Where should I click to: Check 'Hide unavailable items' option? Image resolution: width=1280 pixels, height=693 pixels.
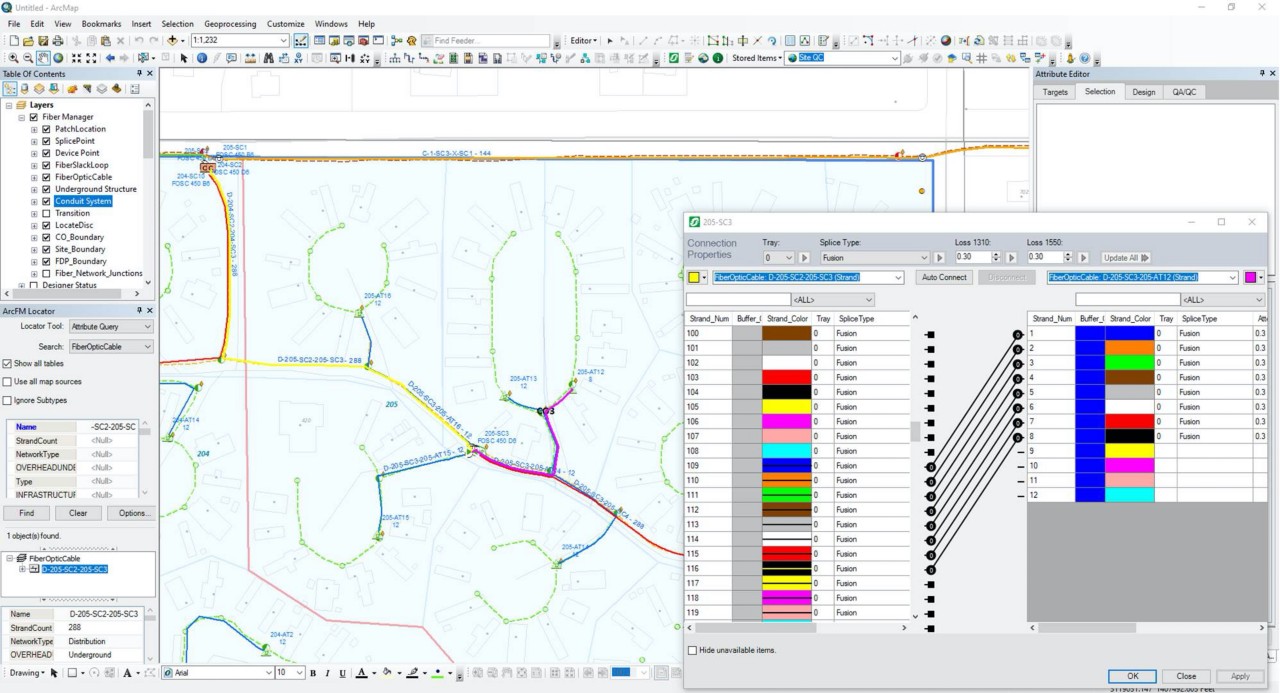click(692, 650)
